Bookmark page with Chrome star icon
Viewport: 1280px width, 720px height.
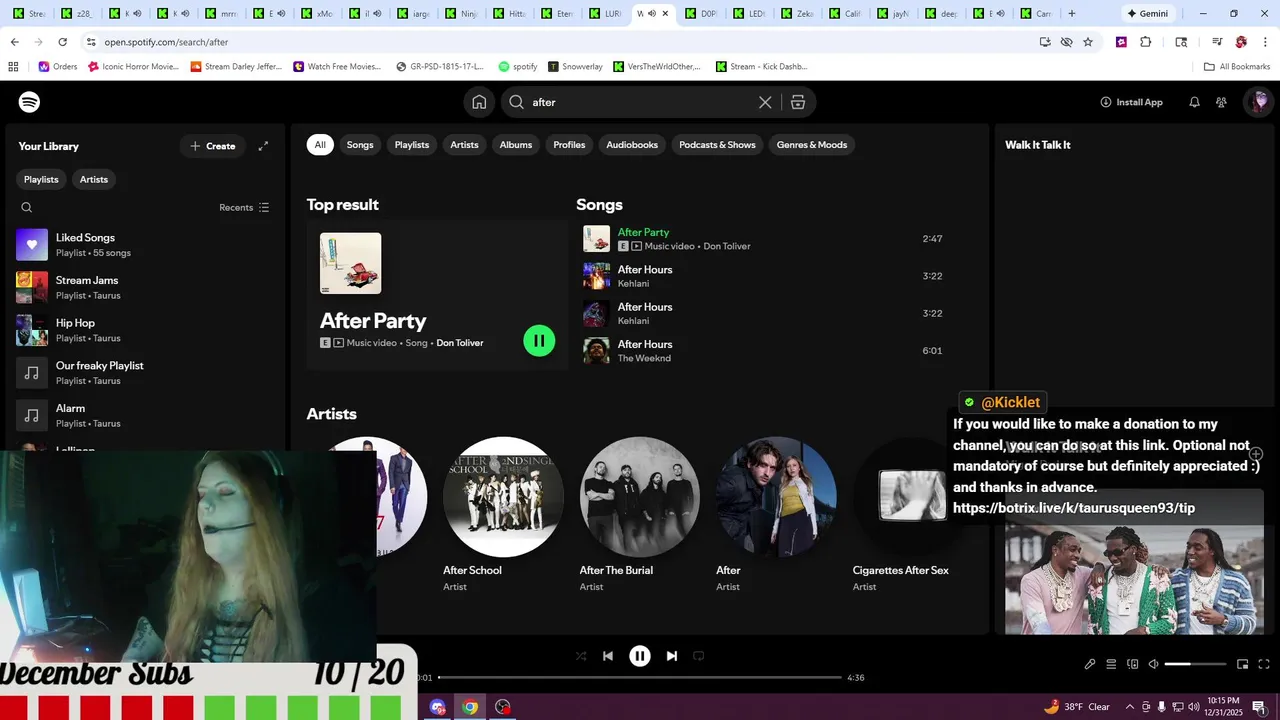[x=1088, y=42]
